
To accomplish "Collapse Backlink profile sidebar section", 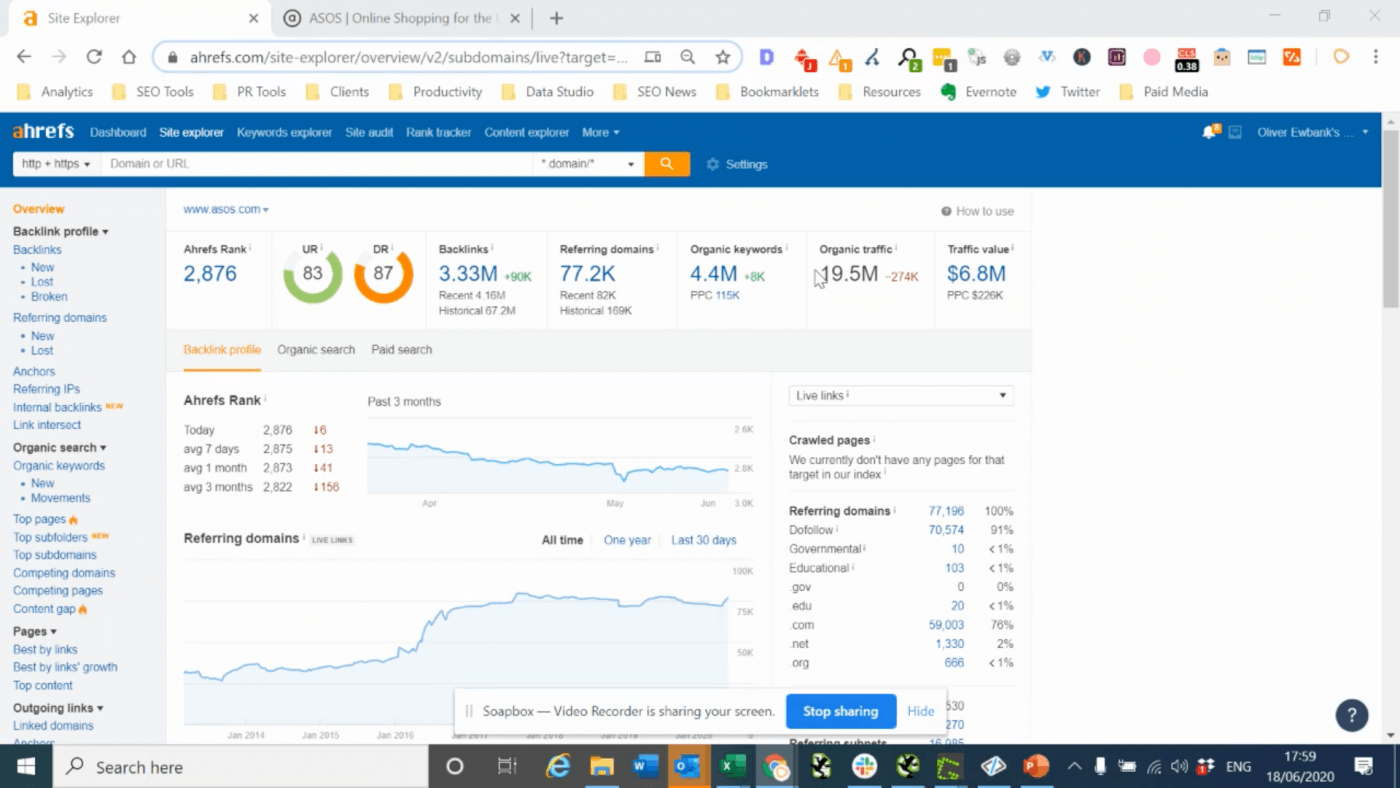I will tap(60, 231).
